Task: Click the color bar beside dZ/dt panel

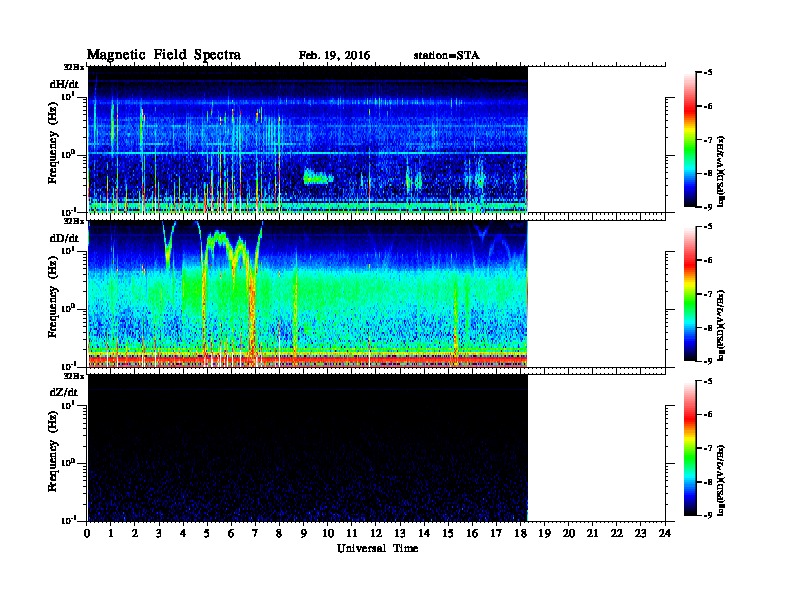Action: (690, 448)
